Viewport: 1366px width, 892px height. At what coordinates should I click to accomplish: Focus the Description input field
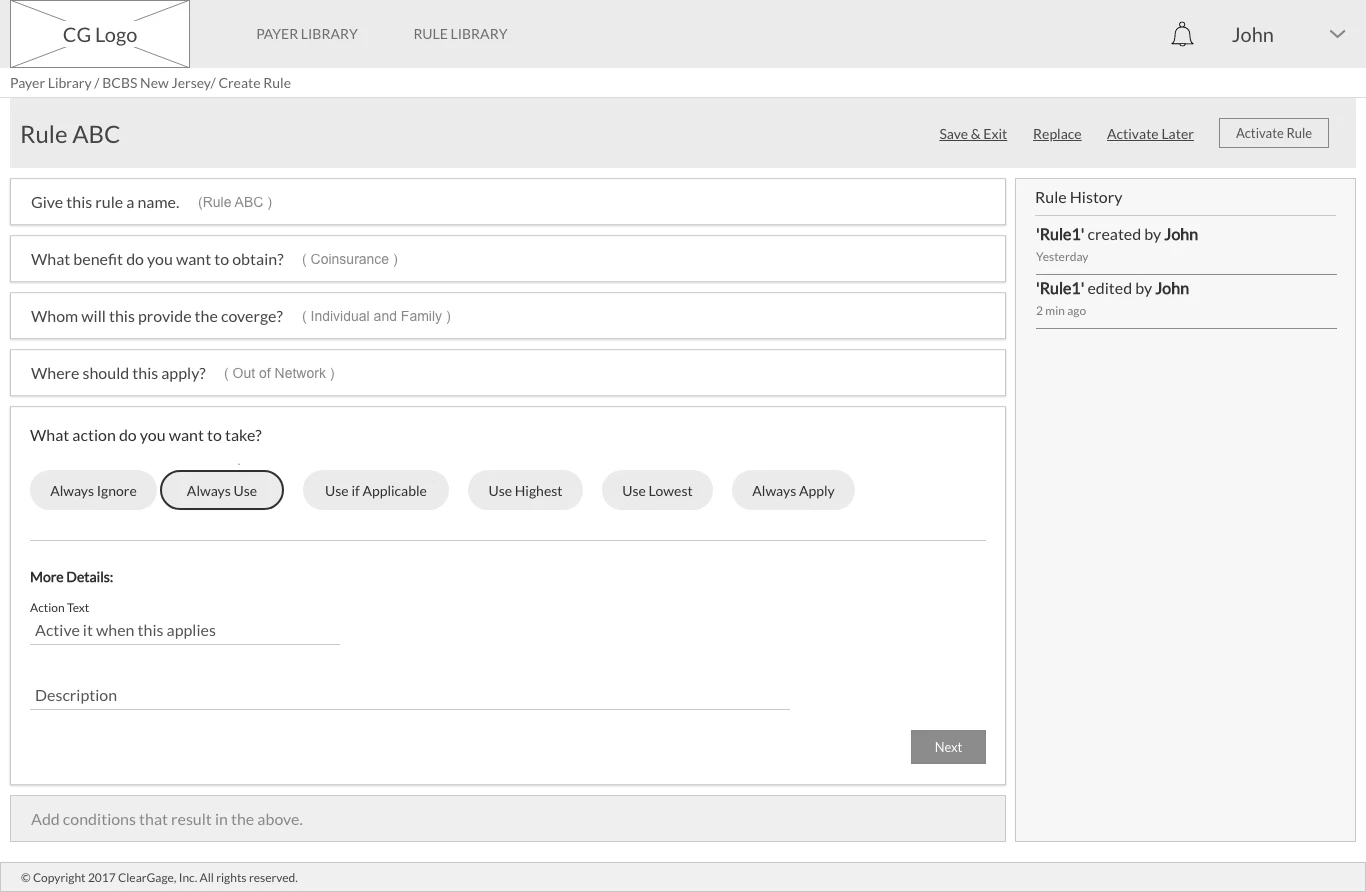(410, 696)
